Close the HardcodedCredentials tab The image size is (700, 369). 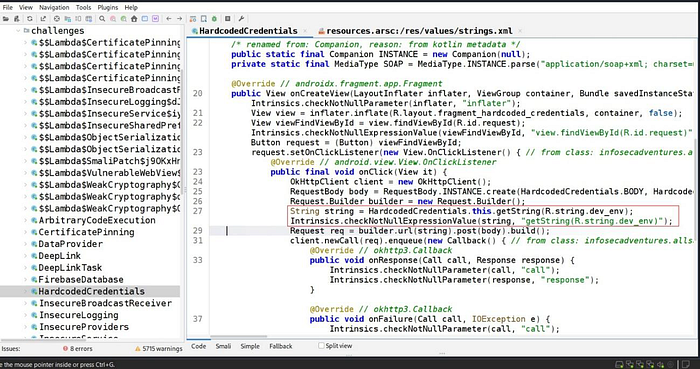pos(305,31)
